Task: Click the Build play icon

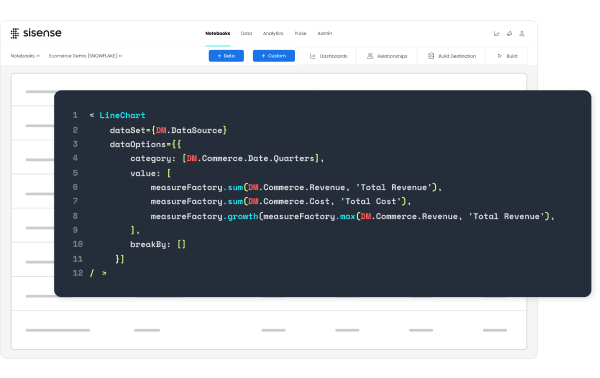Action: click(499, 56)
